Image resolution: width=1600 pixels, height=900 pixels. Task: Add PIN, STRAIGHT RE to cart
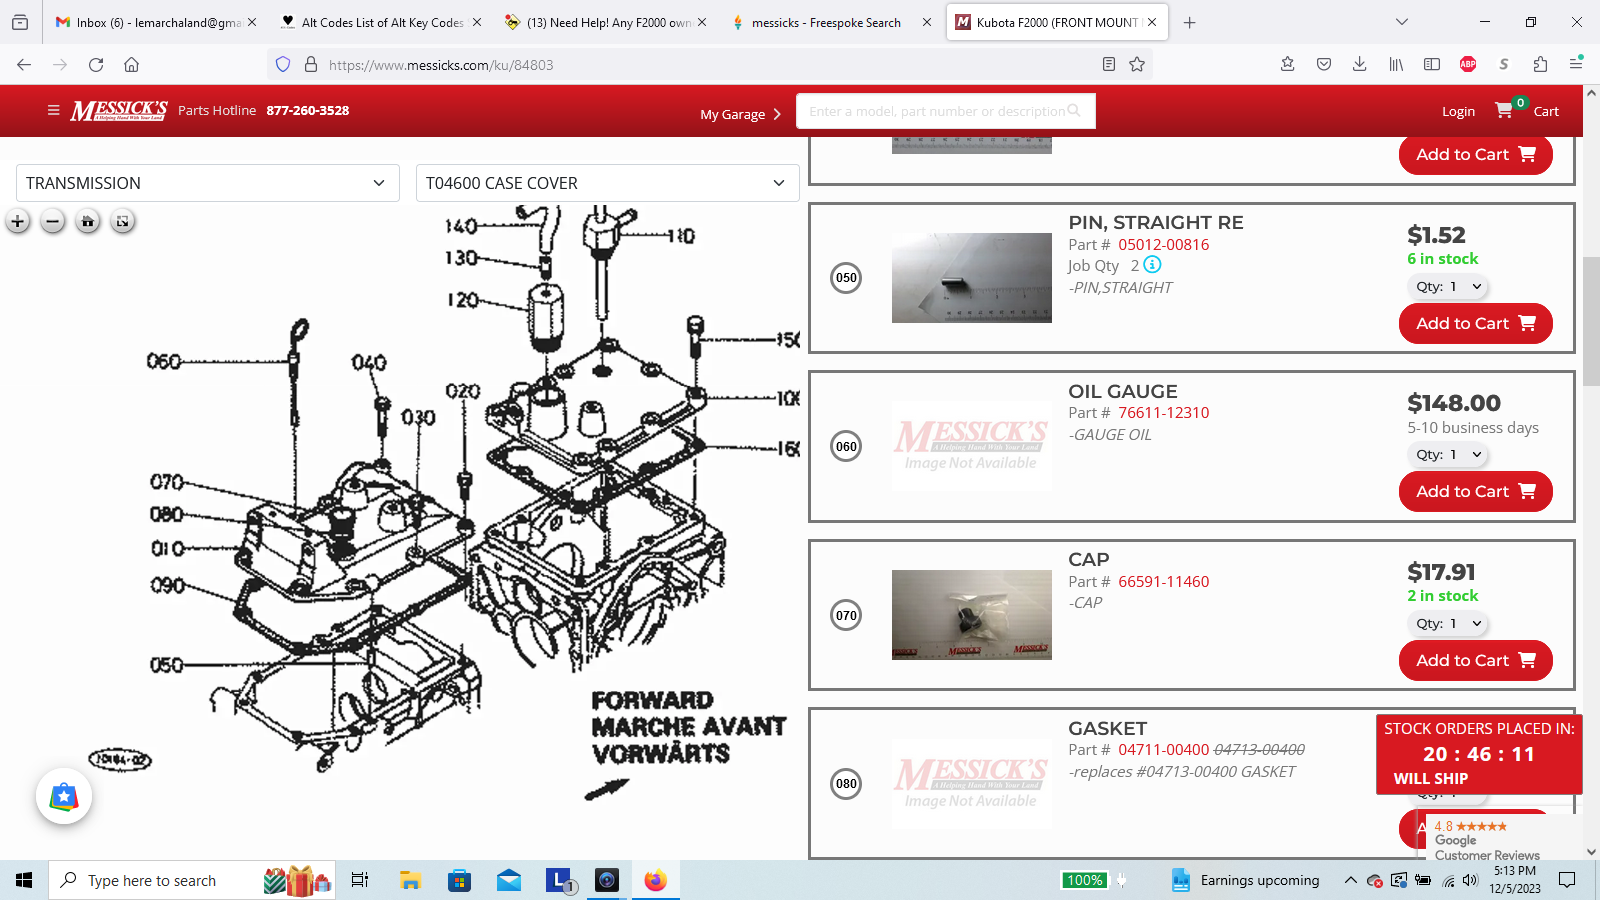[1475, 323]
